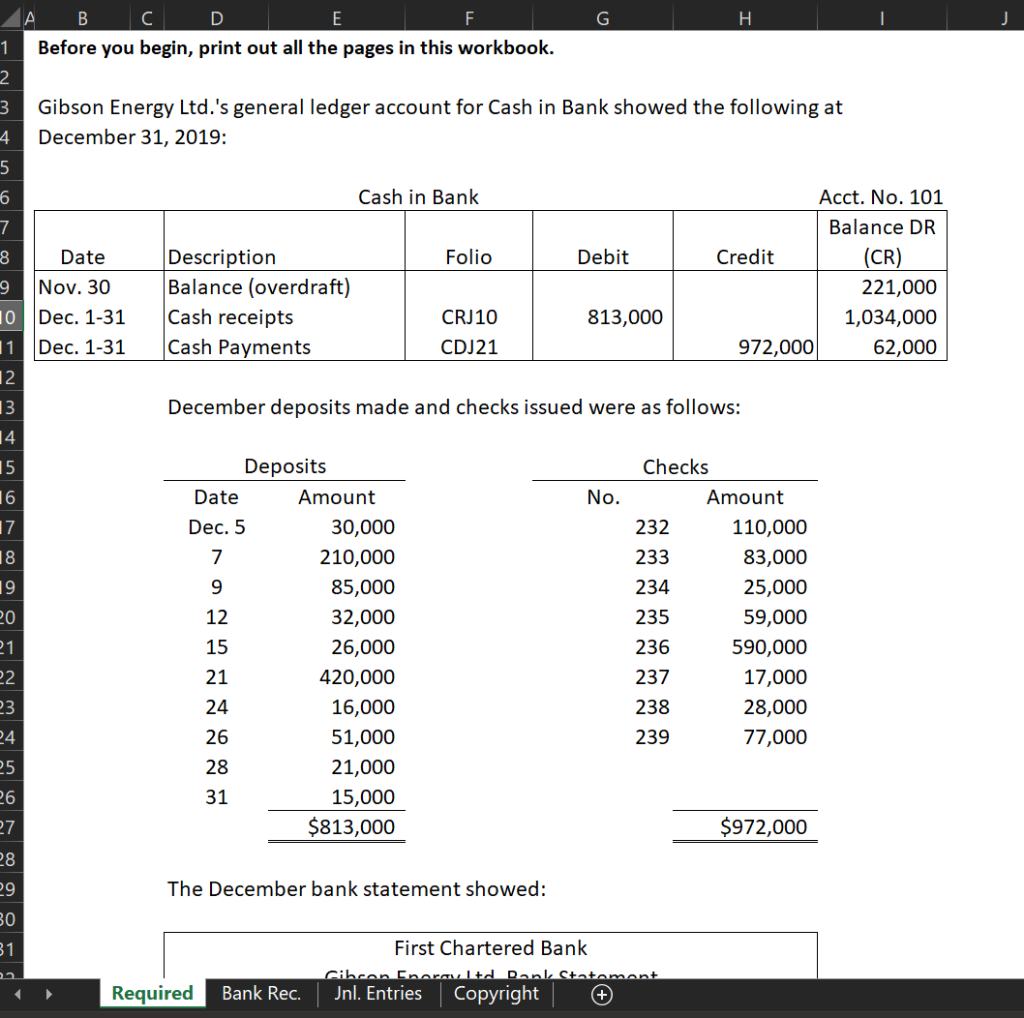Go to next sheet with right arrow
This screenshot has height=1018, width=1024.
[48, 994]
